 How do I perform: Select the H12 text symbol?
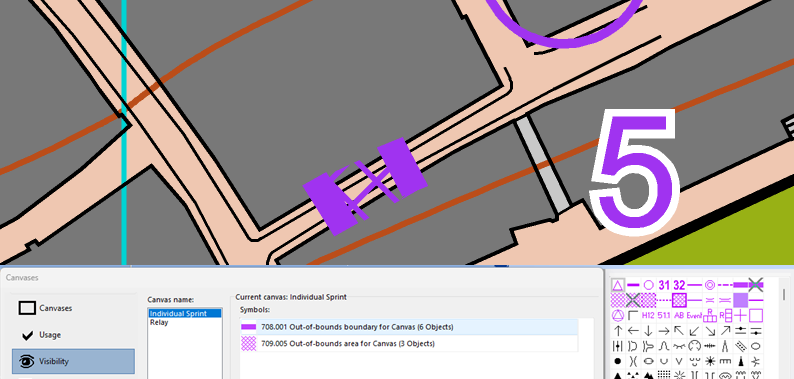[648, 316]
